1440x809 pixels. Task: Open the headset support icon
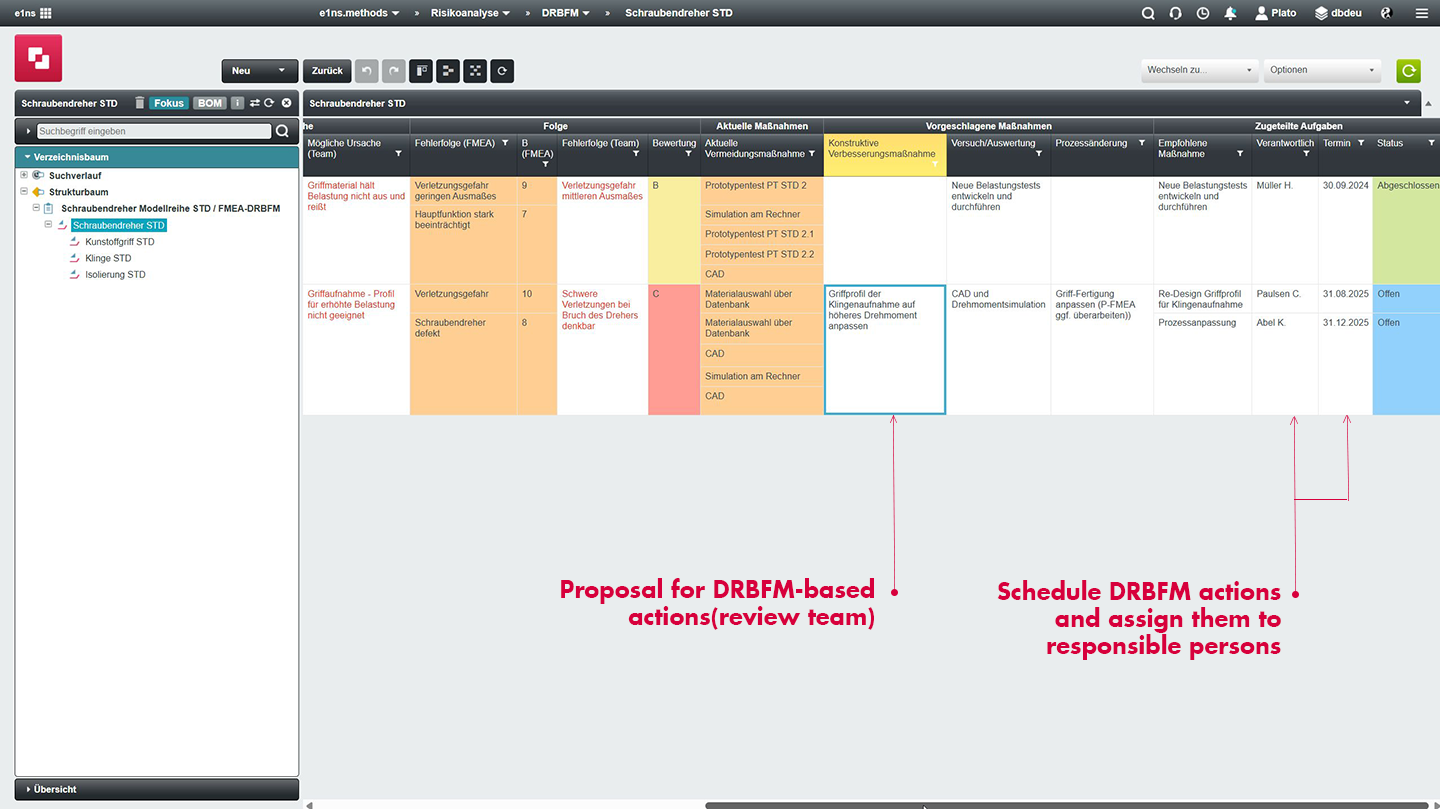[1176, 13]
